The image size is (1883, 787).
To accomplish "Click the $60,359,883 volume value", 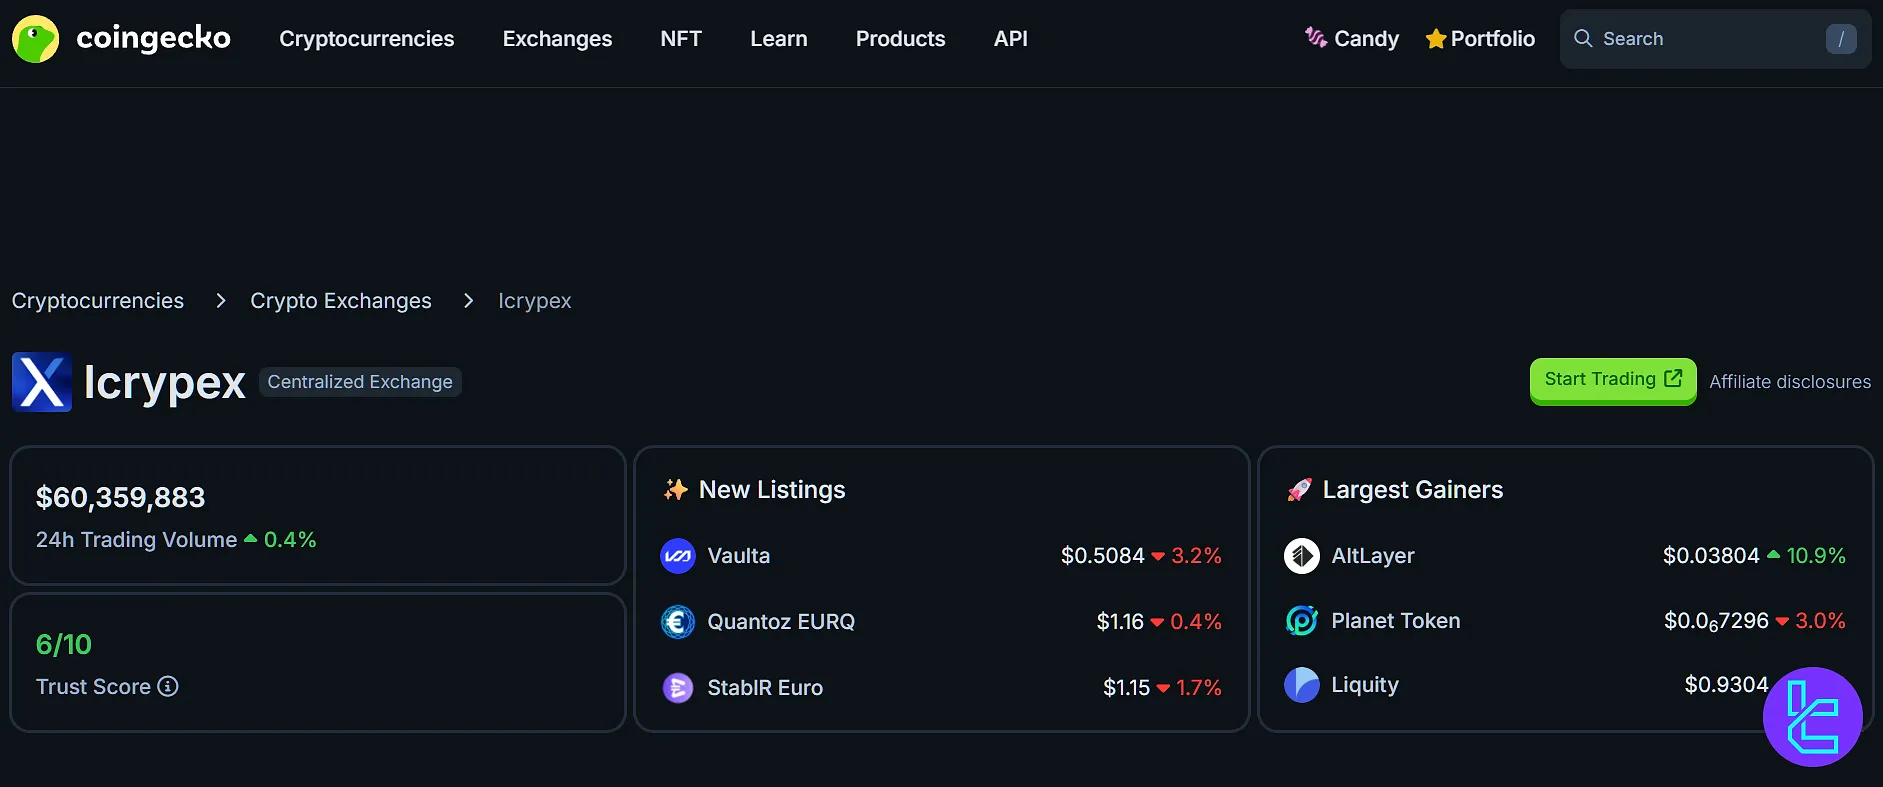I will (x=121, y=497).
